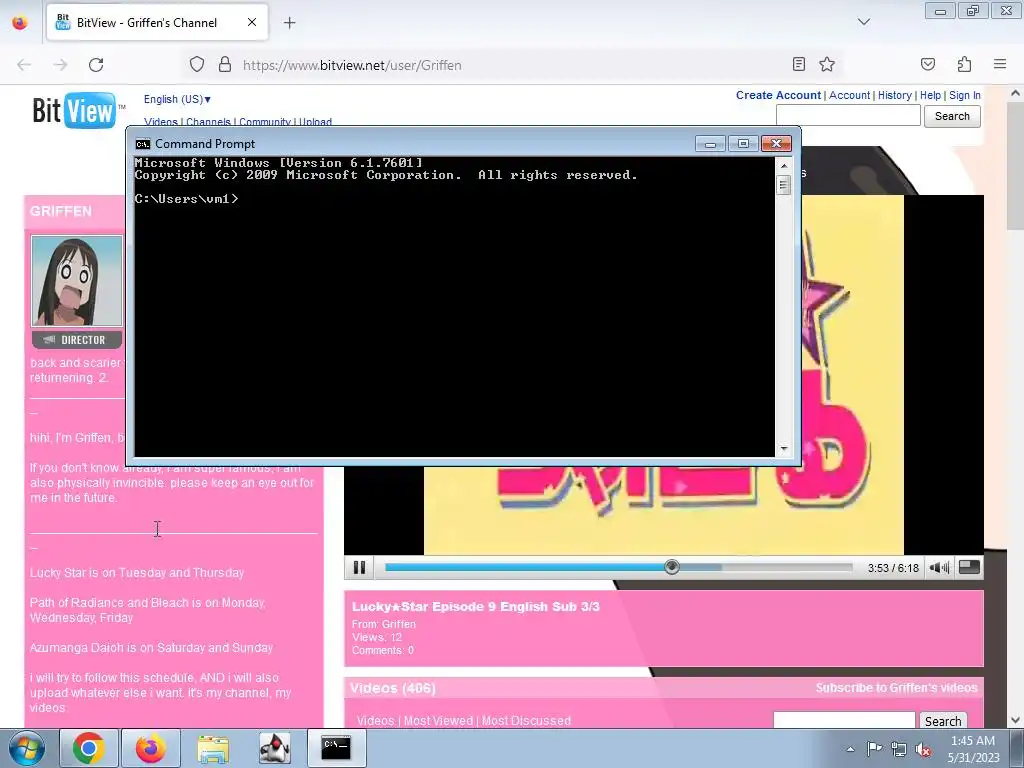The width and height of the screenshot is (1024, 768).
Task: Open the History link
Action: pyautogui.click(x=894, y=95)
